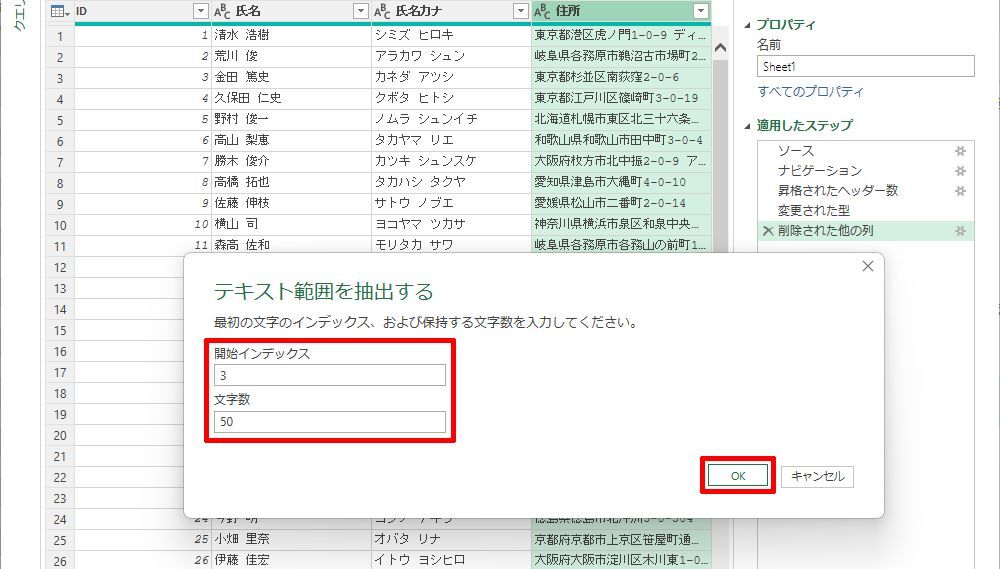1000x569 pixels.
Task: Open settings gear for ソース step
Action: (960, 151)
